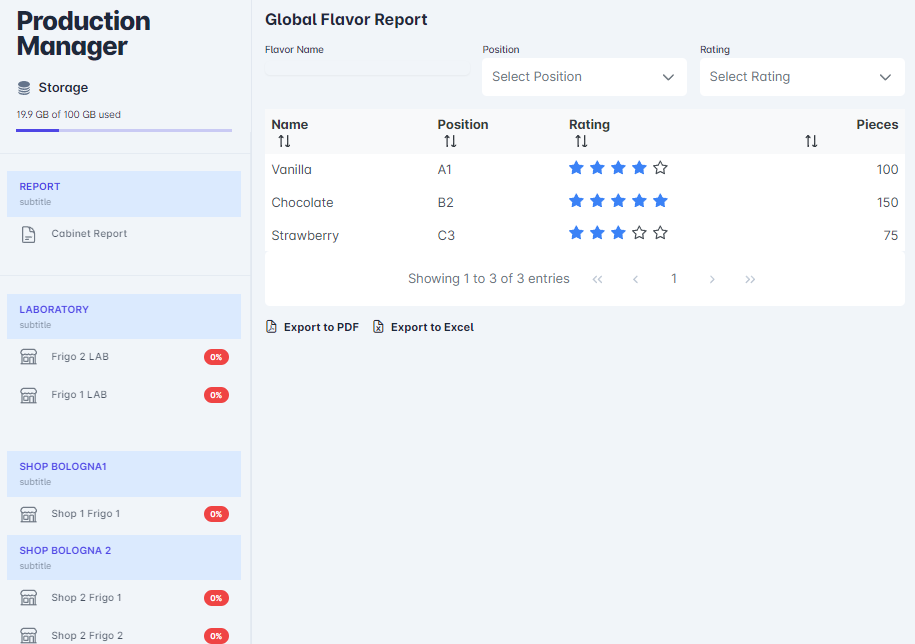The height and width of the screenshot is (644, 915).
Task: Click the Export to Excel file icon
Action: (x=378, y=327)
